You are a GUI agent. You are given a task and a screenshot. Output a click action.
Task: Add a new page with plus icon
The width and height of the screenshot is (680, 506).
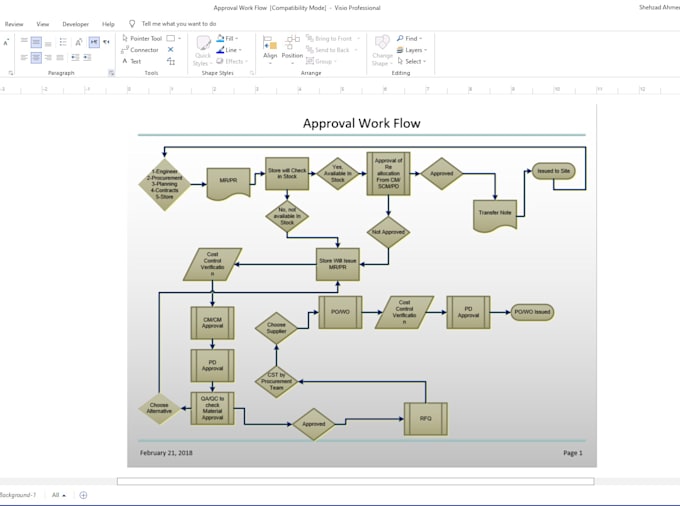[83, 495]
